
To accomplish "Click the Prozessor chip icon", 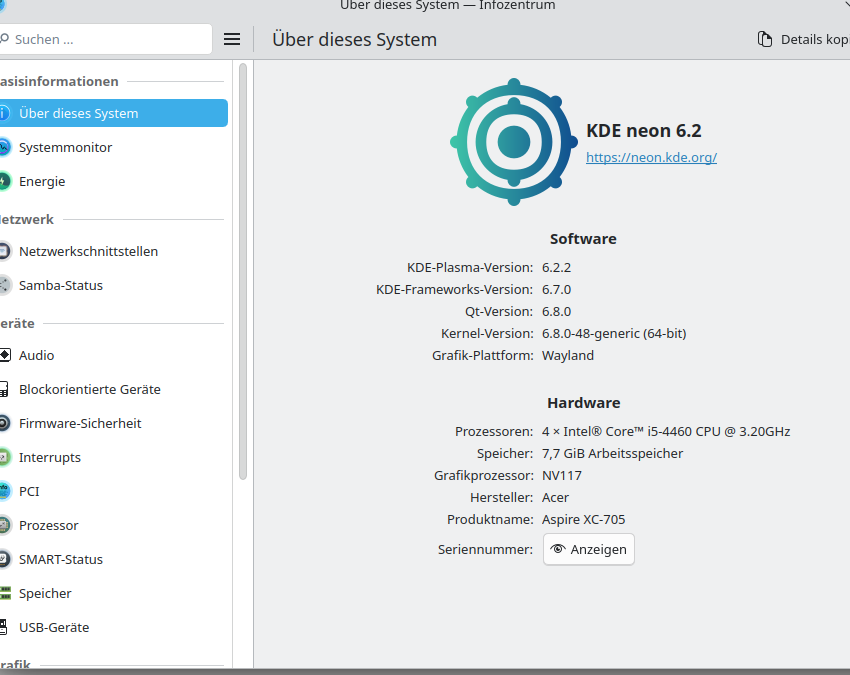I will 4,525.
